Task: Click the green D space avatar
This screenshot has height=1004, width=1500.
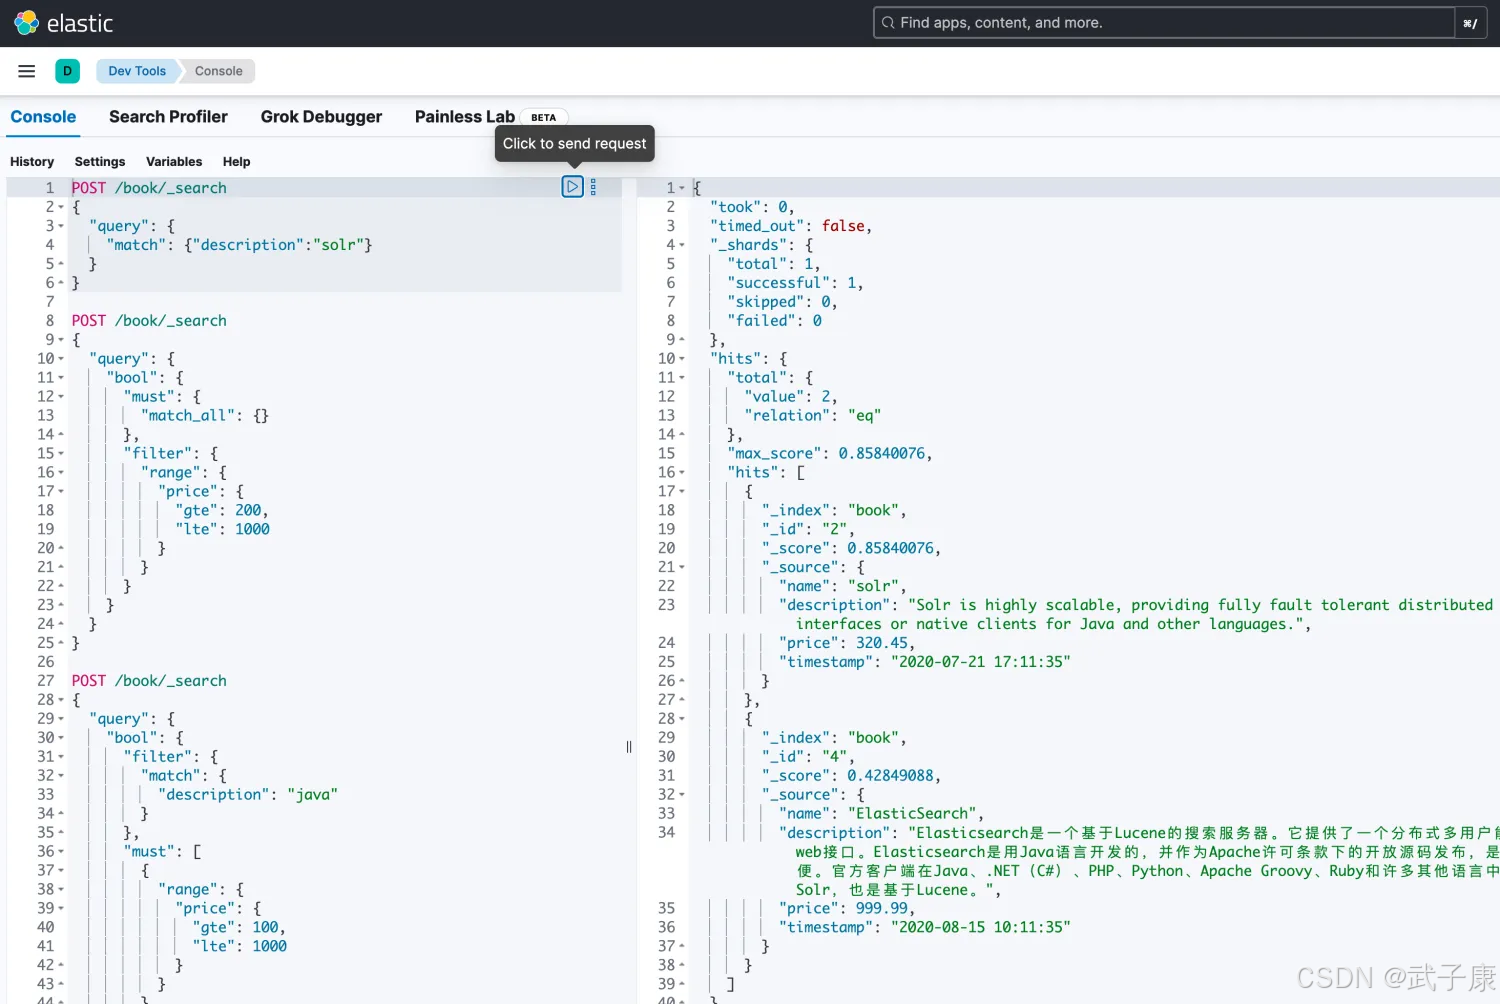Action: point(67,71)
